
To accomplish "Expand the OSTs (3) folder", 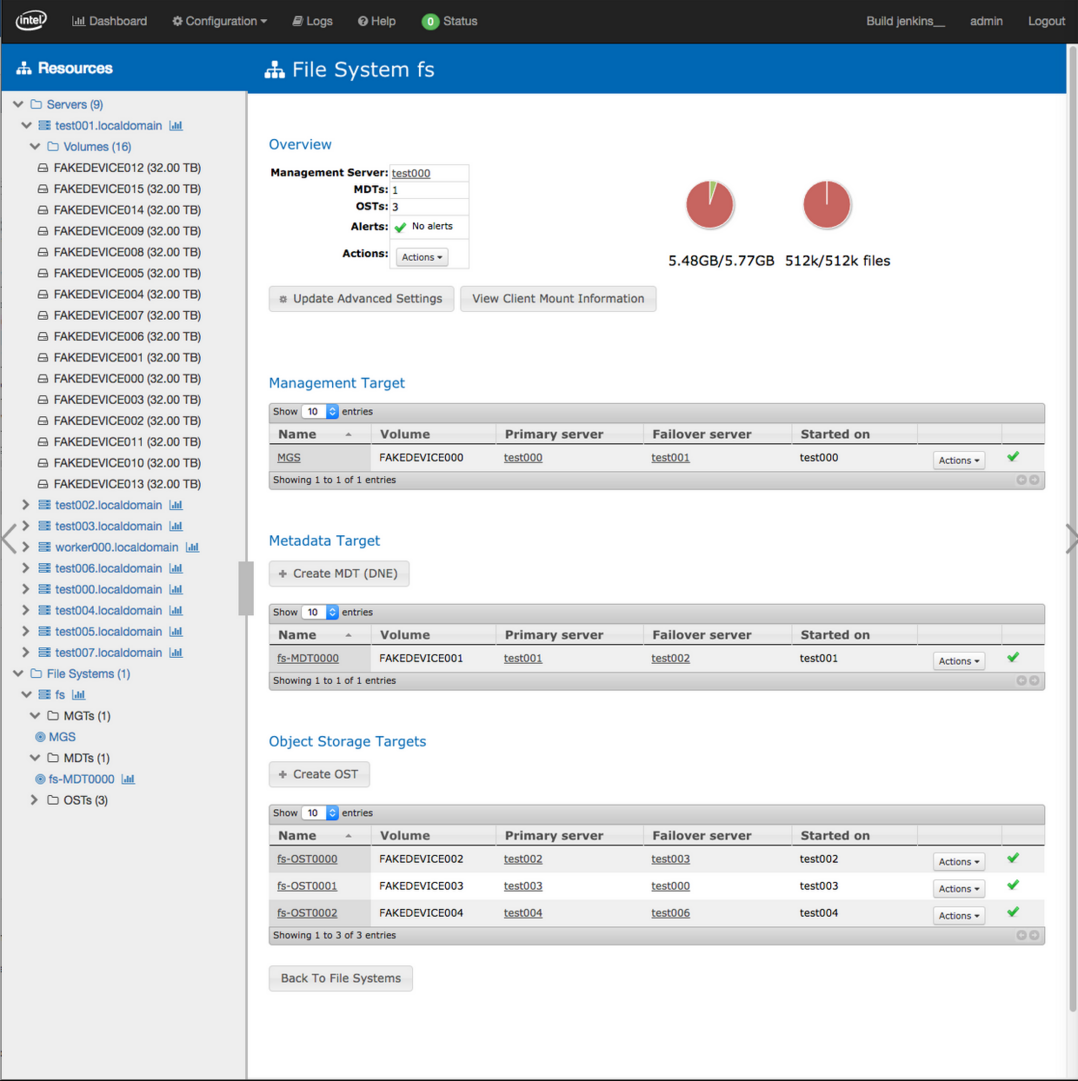I will [35, 800].
